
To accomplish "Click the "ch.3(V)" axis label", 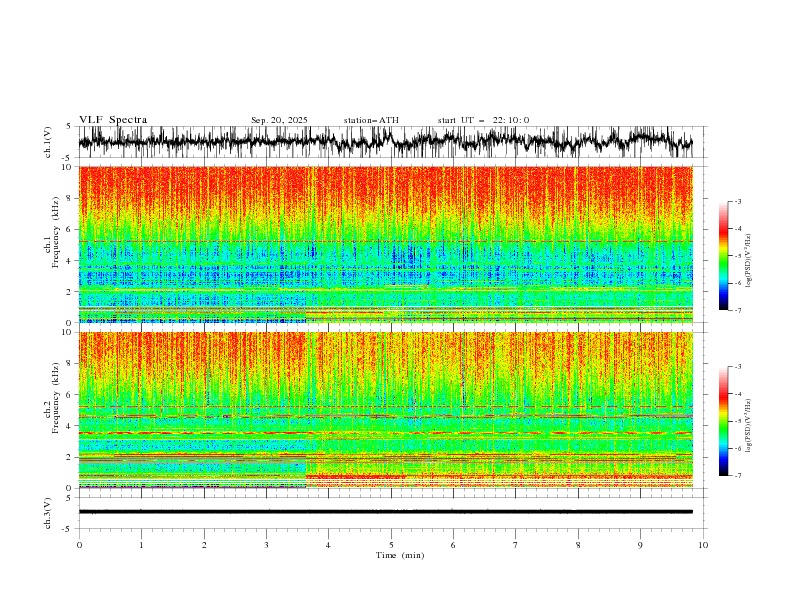I will [x=48, y=513].
